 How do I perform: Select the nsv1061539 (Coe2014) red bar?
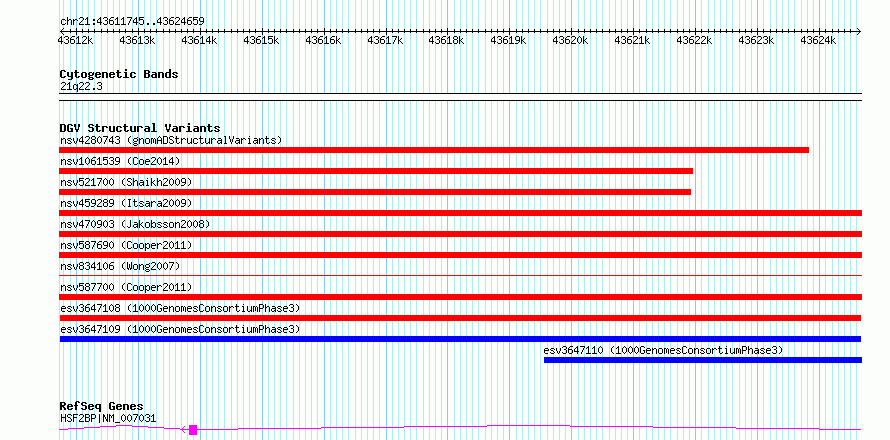click(376, 171)
